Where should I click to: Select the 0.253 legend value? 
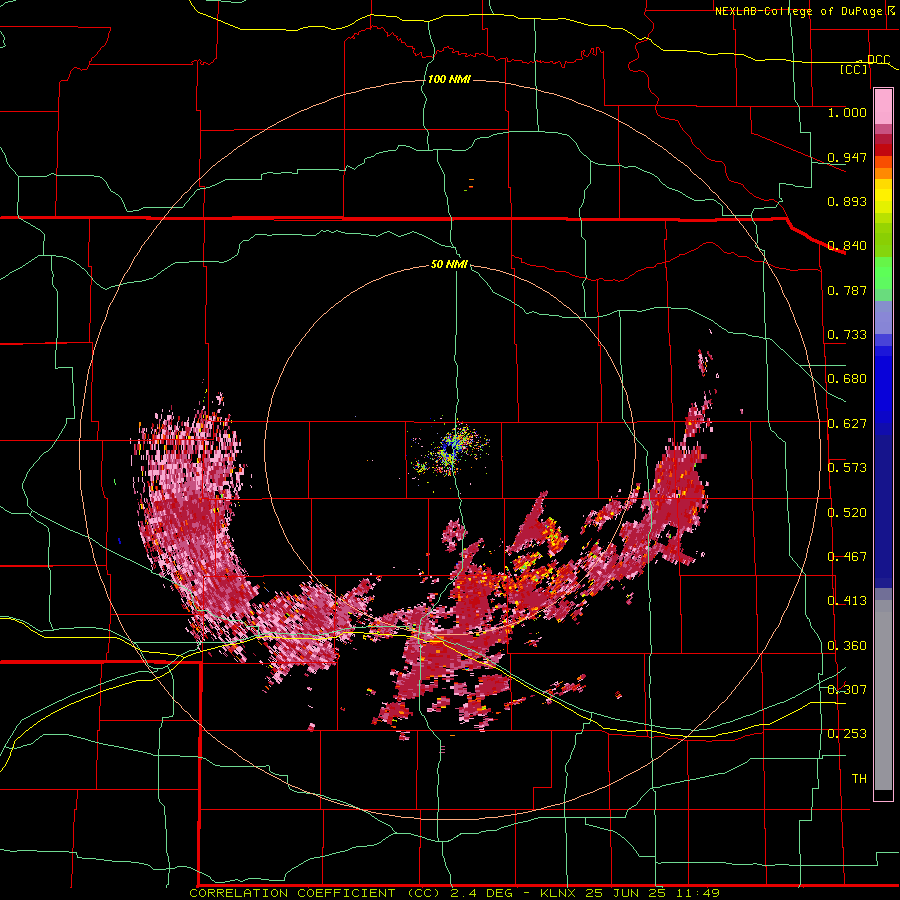[847, 734]
